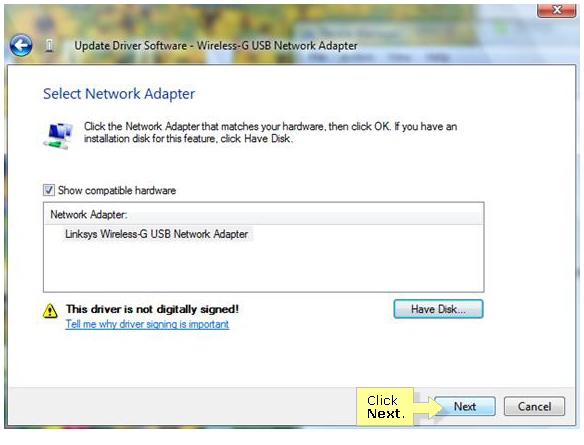Close the Update Driver Software window
The height and width of the screenshot is (445, 584).
pyautogui.click(x=556, y=10)
